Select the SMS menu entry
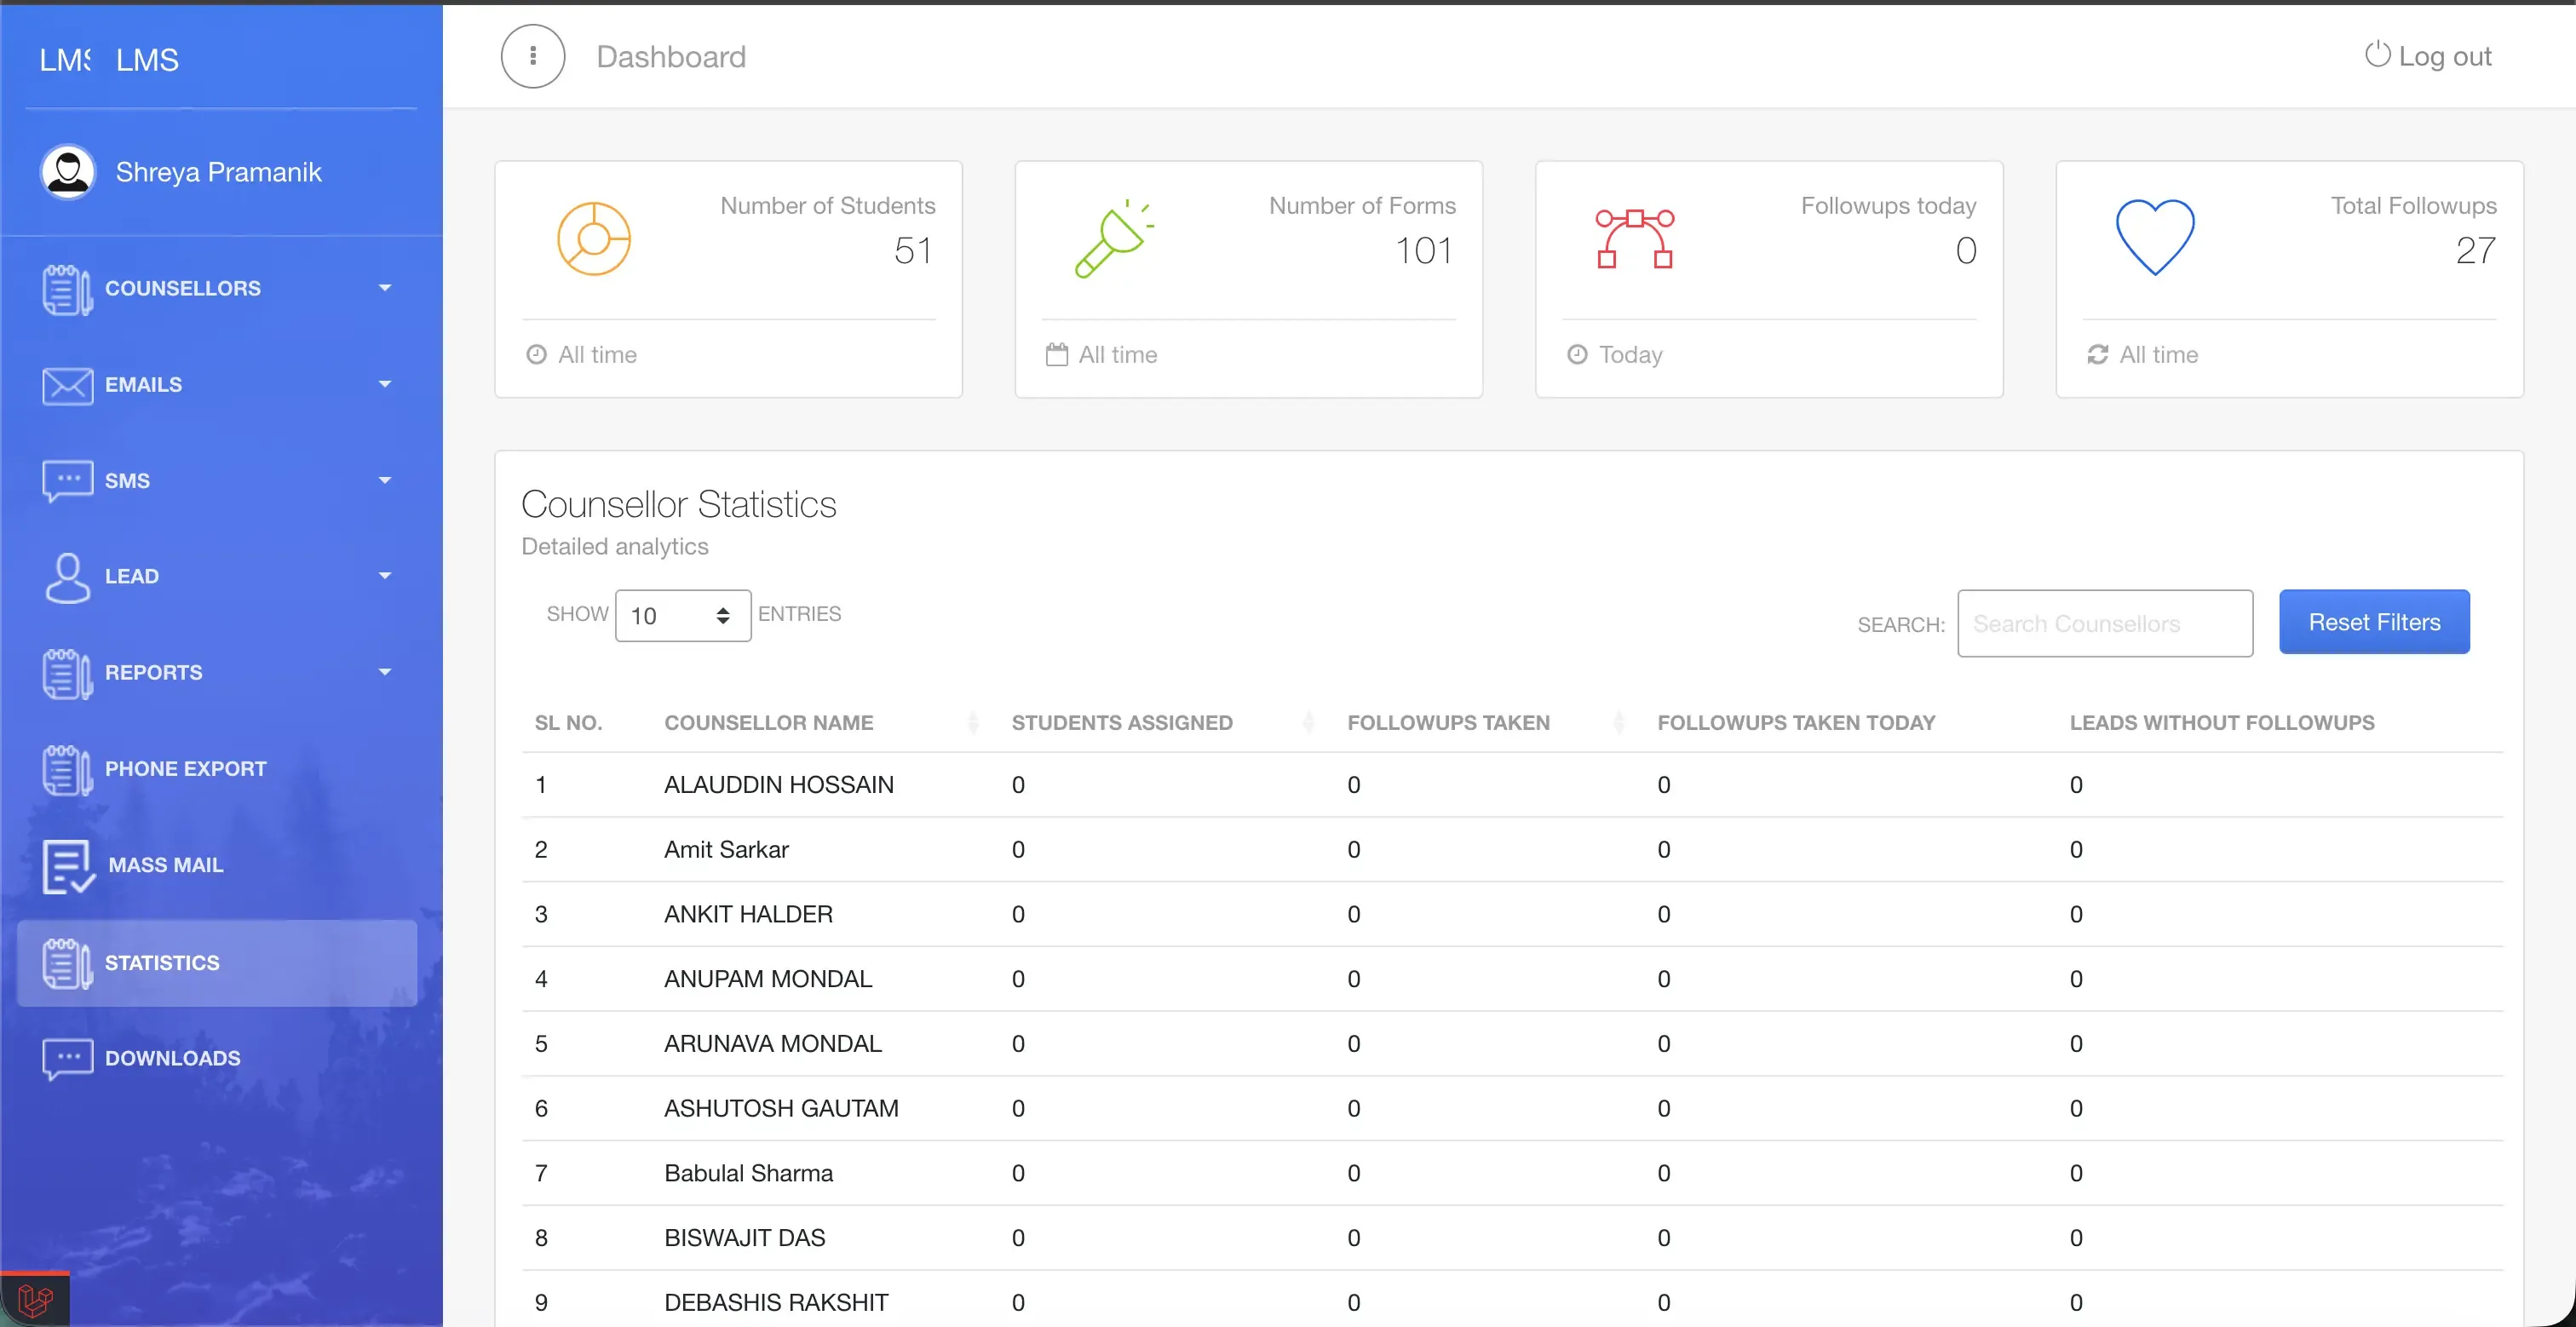 coord(128,481)
